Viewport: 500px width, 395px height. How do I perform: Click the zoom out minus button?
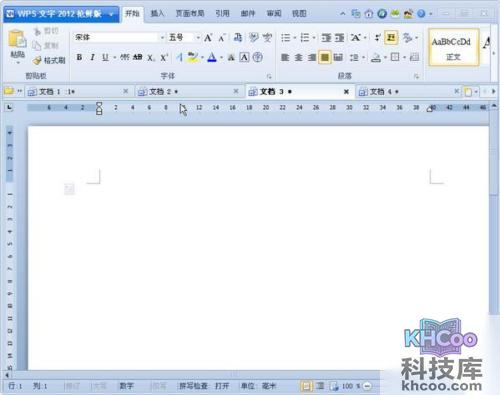point(367,386)
